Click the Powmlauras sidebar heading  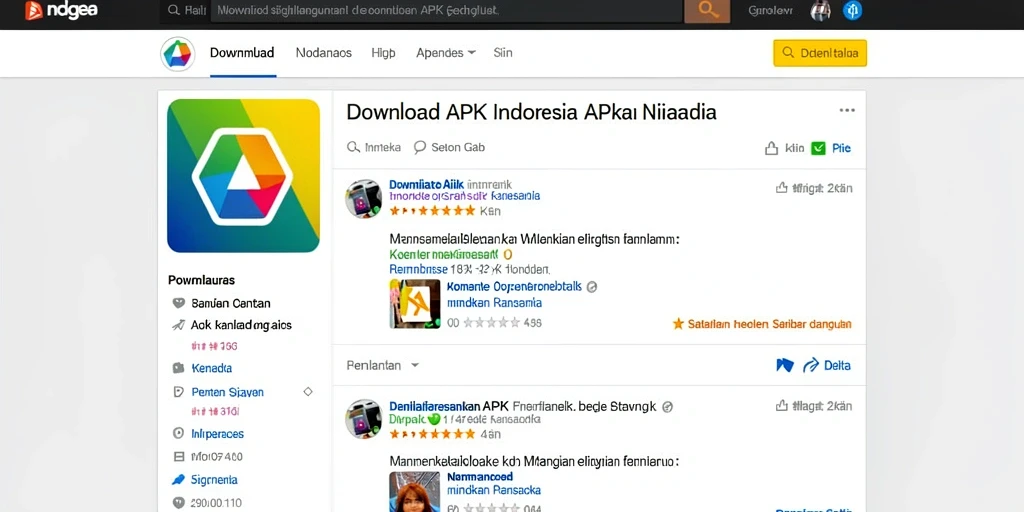[x=202, y=280]
